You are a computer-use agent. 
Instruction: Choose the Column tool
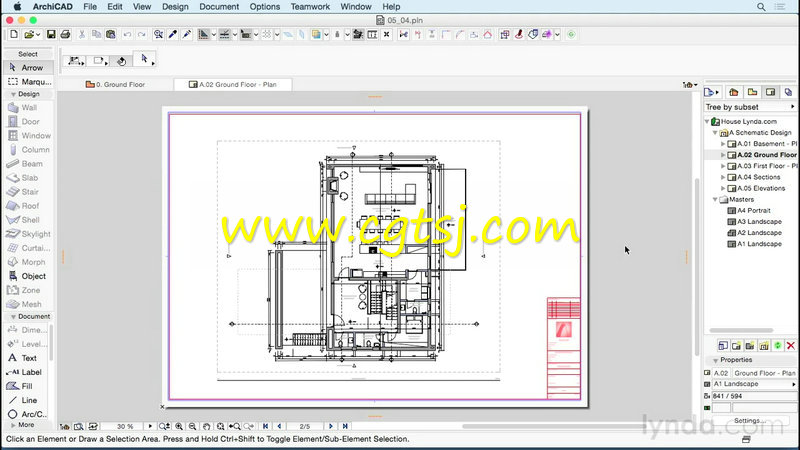tap(28, 149)
